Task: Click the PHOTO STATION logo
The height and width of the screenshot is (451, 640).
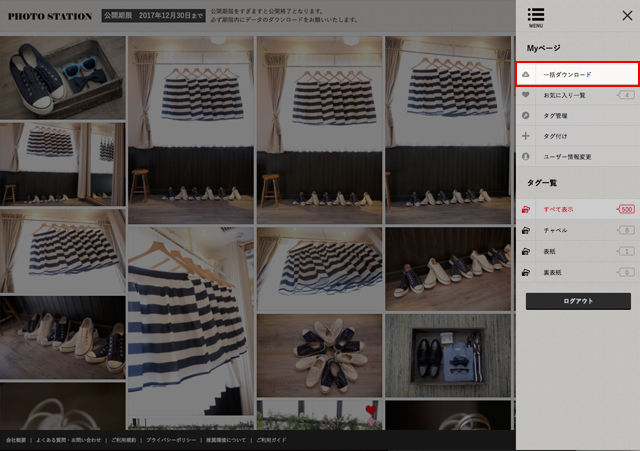Action: click(49, 17)
